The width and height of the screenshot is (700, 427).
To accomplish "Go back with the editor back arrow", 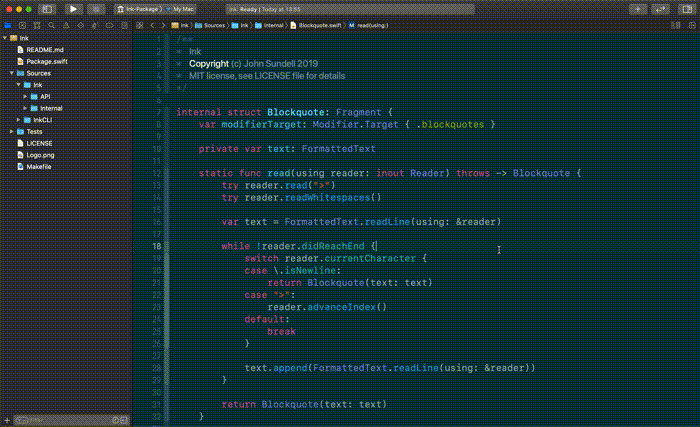I will coord(152,25).
